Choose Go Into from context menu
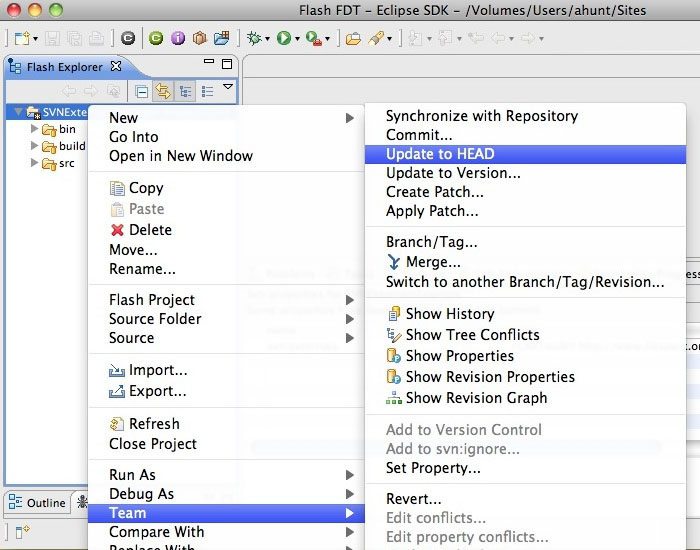The image size is (700, 550). coord(226,137)
